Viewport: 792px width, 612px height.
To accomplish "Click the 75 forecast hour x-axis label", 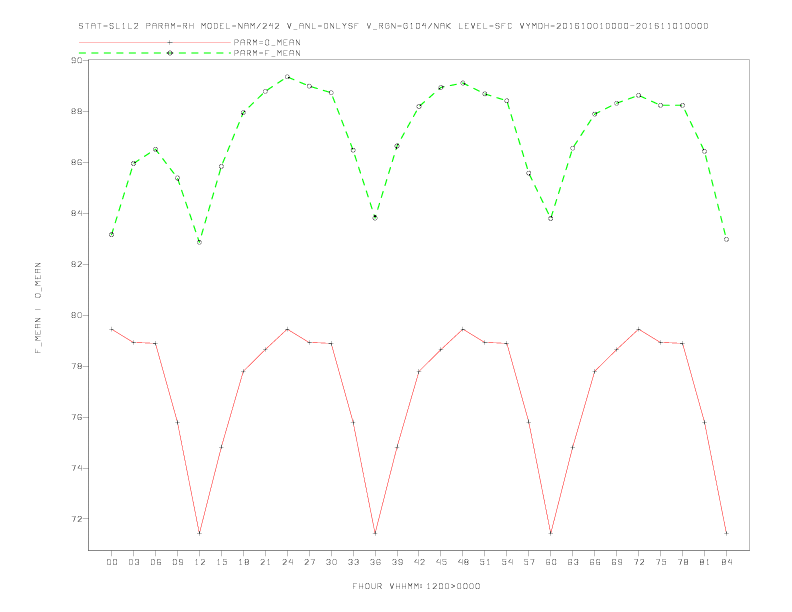I will click(661, 562).
